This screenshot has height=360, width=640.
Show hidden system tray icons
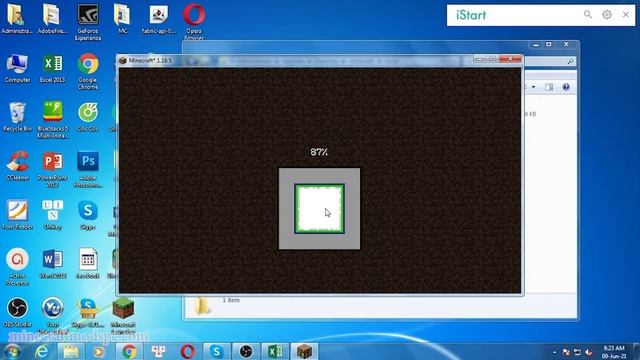(x=554, y=352)
